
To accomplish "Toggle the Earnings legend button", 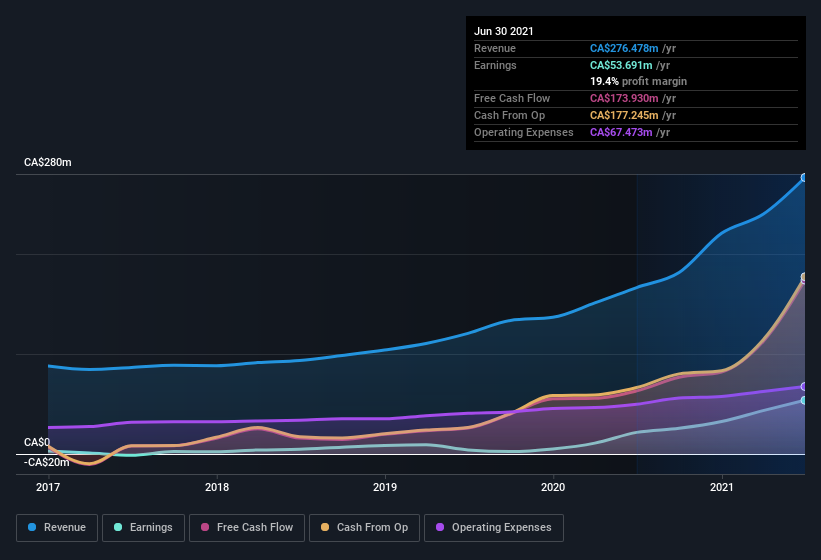I will click(143, 528).
